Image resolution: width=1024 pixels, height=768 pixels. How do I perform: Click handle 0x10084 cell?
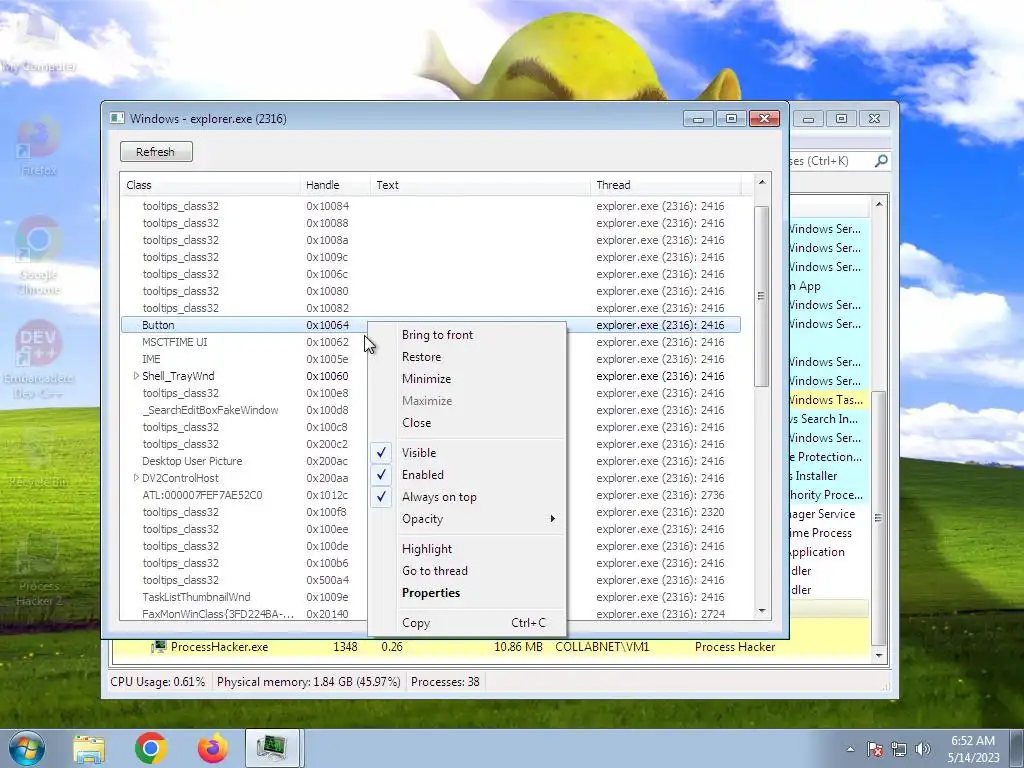click(327, 206)
